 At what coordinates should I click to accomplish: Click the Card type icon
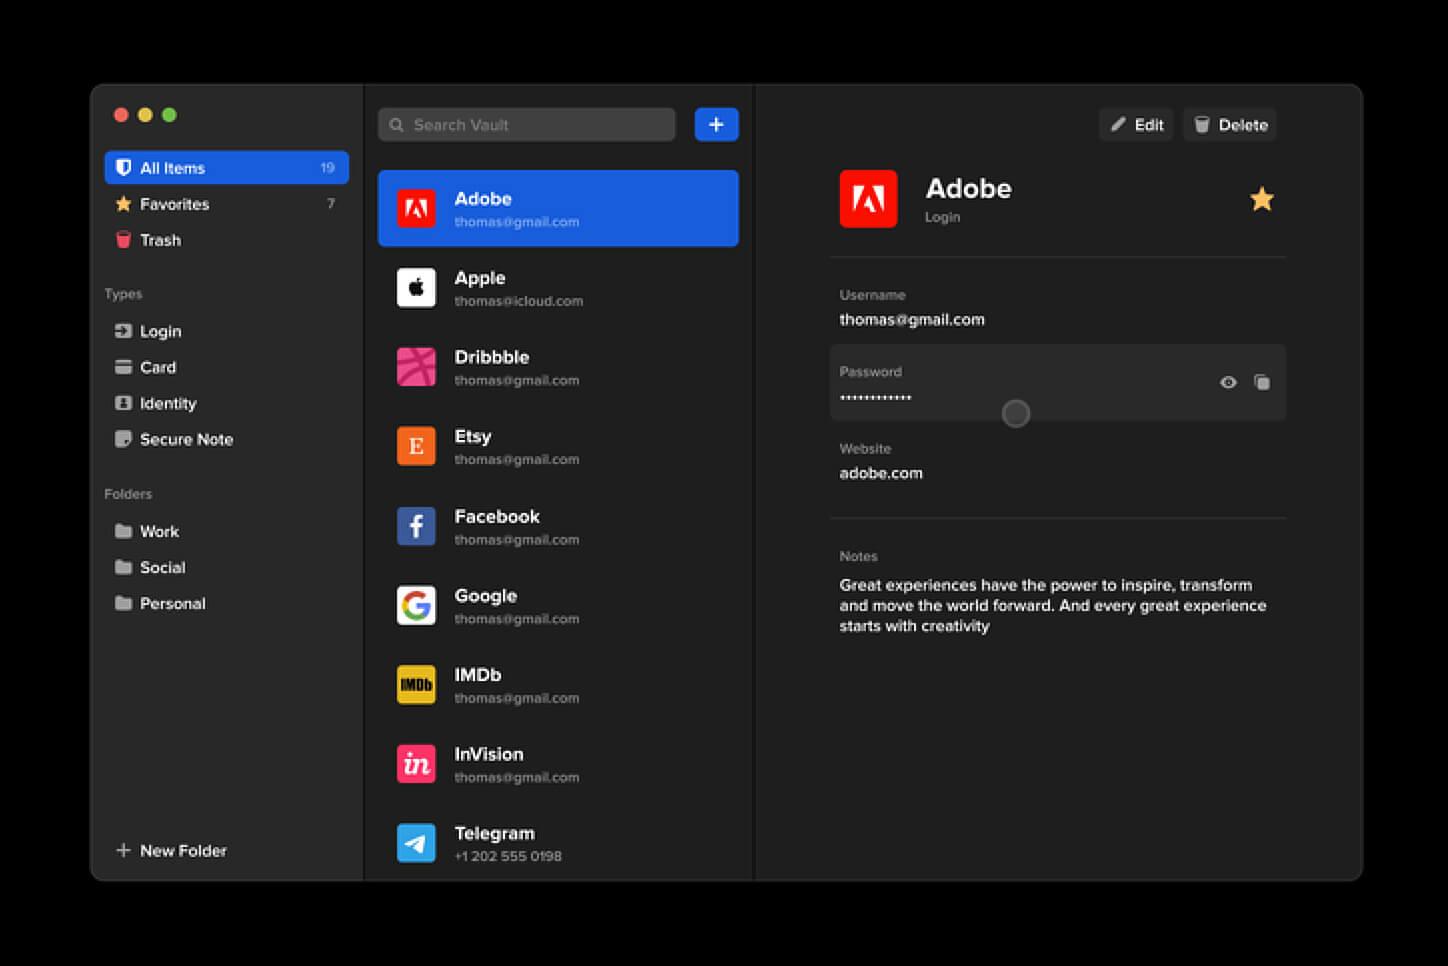tap(123, 367)
